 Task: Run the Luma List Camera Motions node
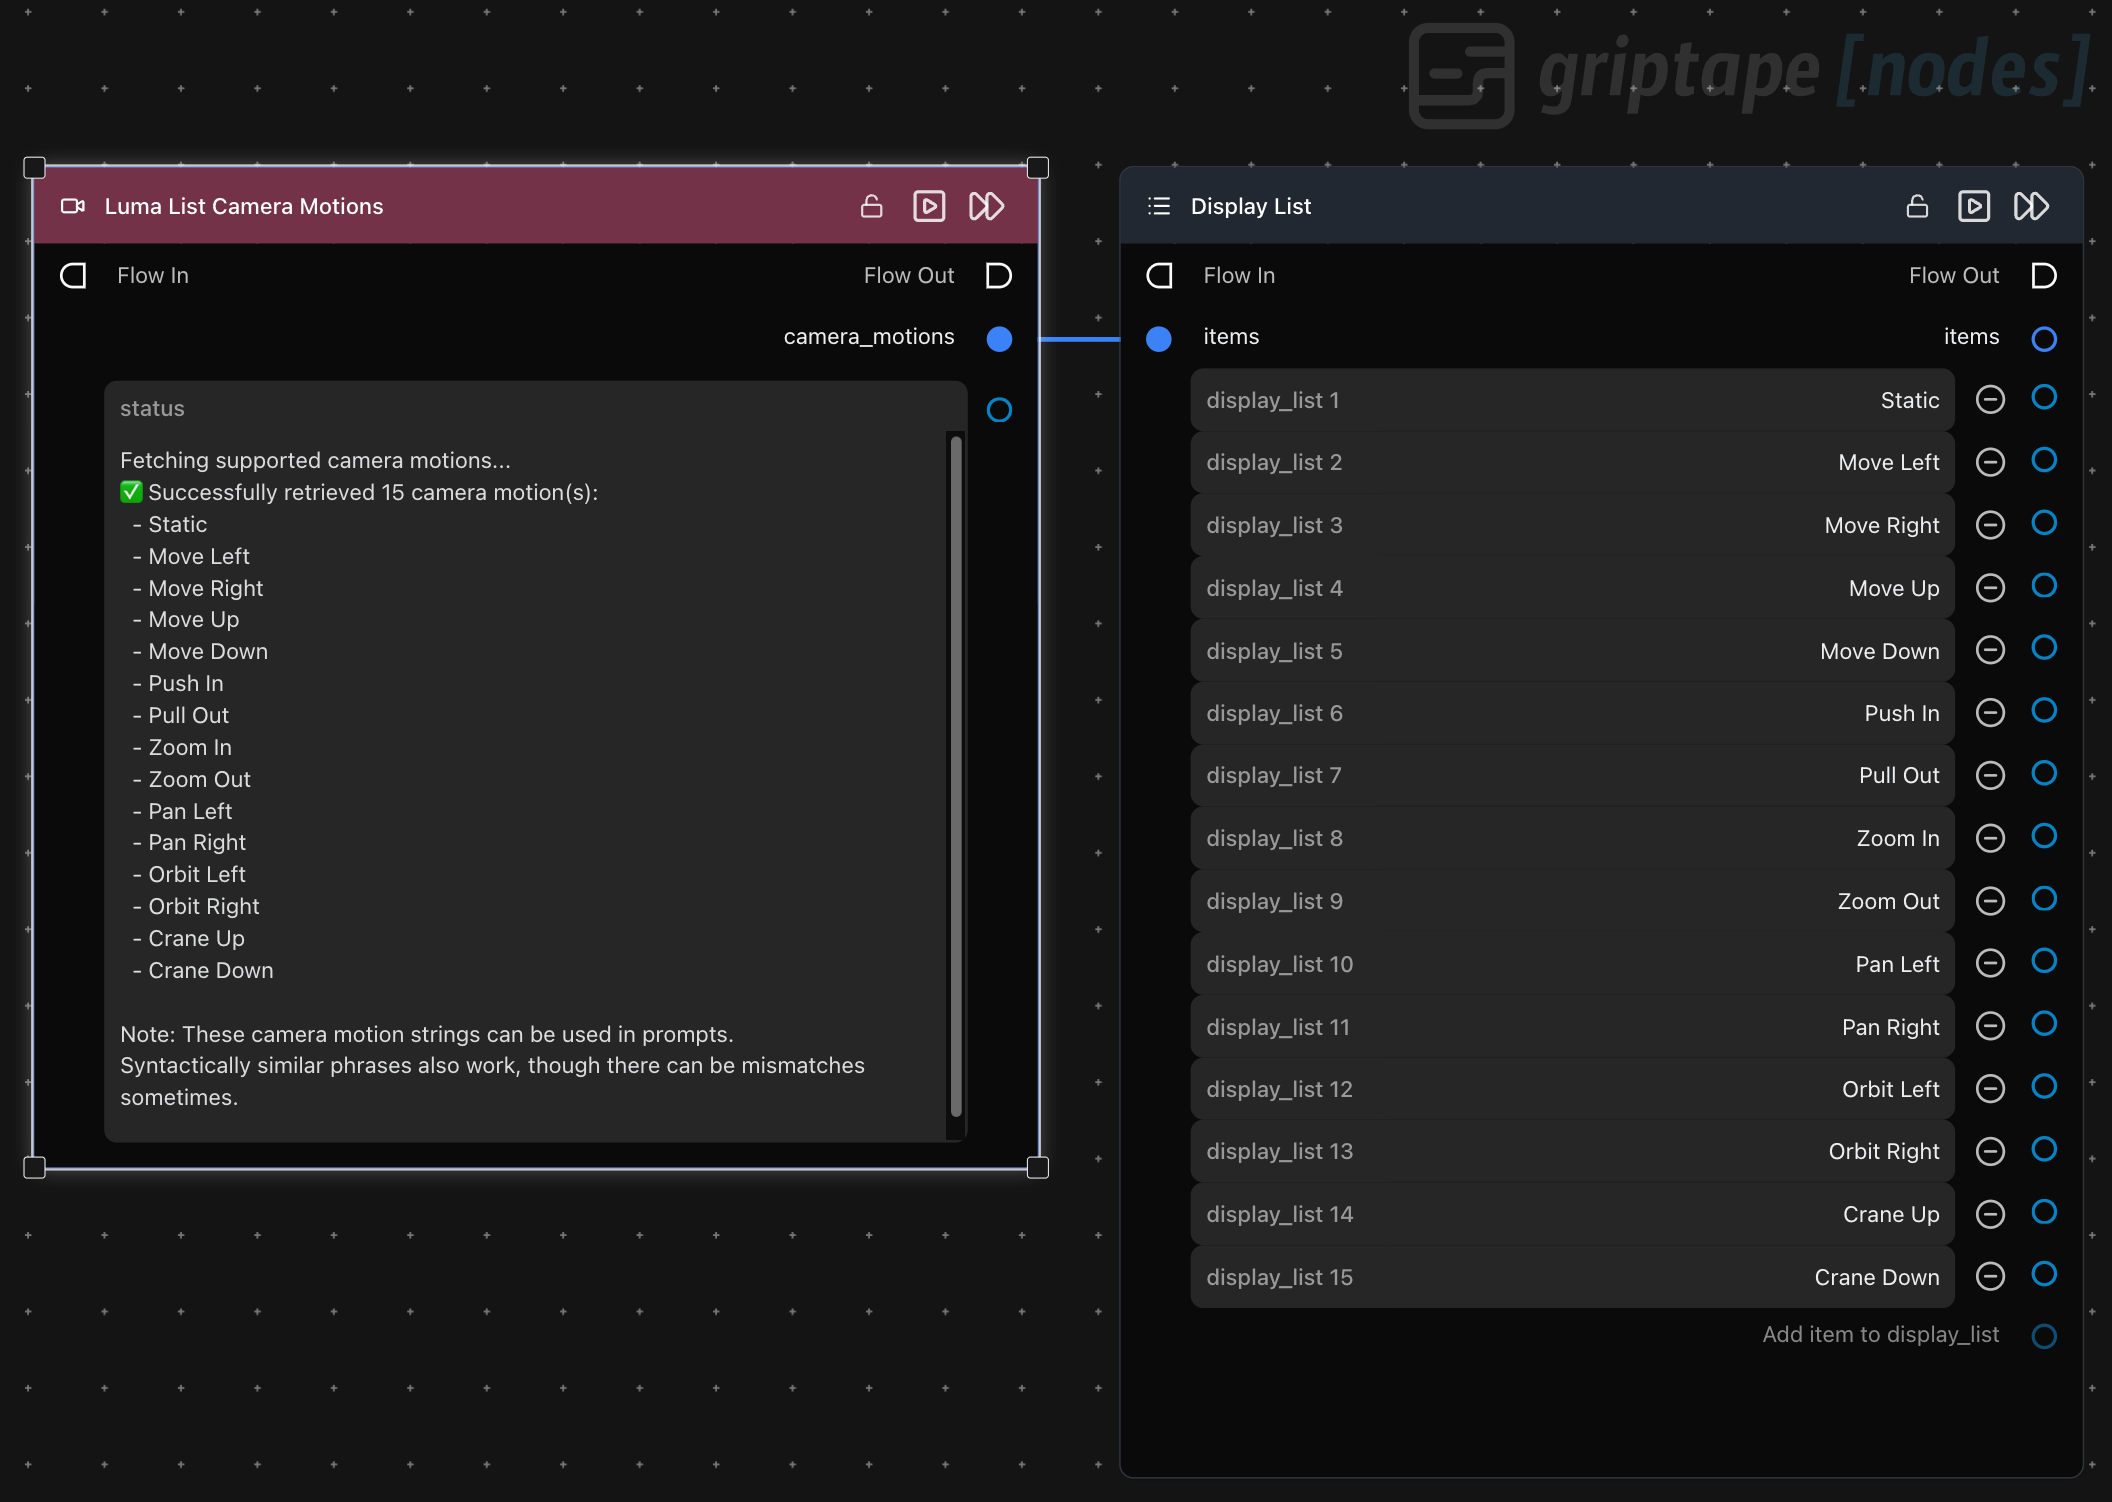(x=928, y=206)
